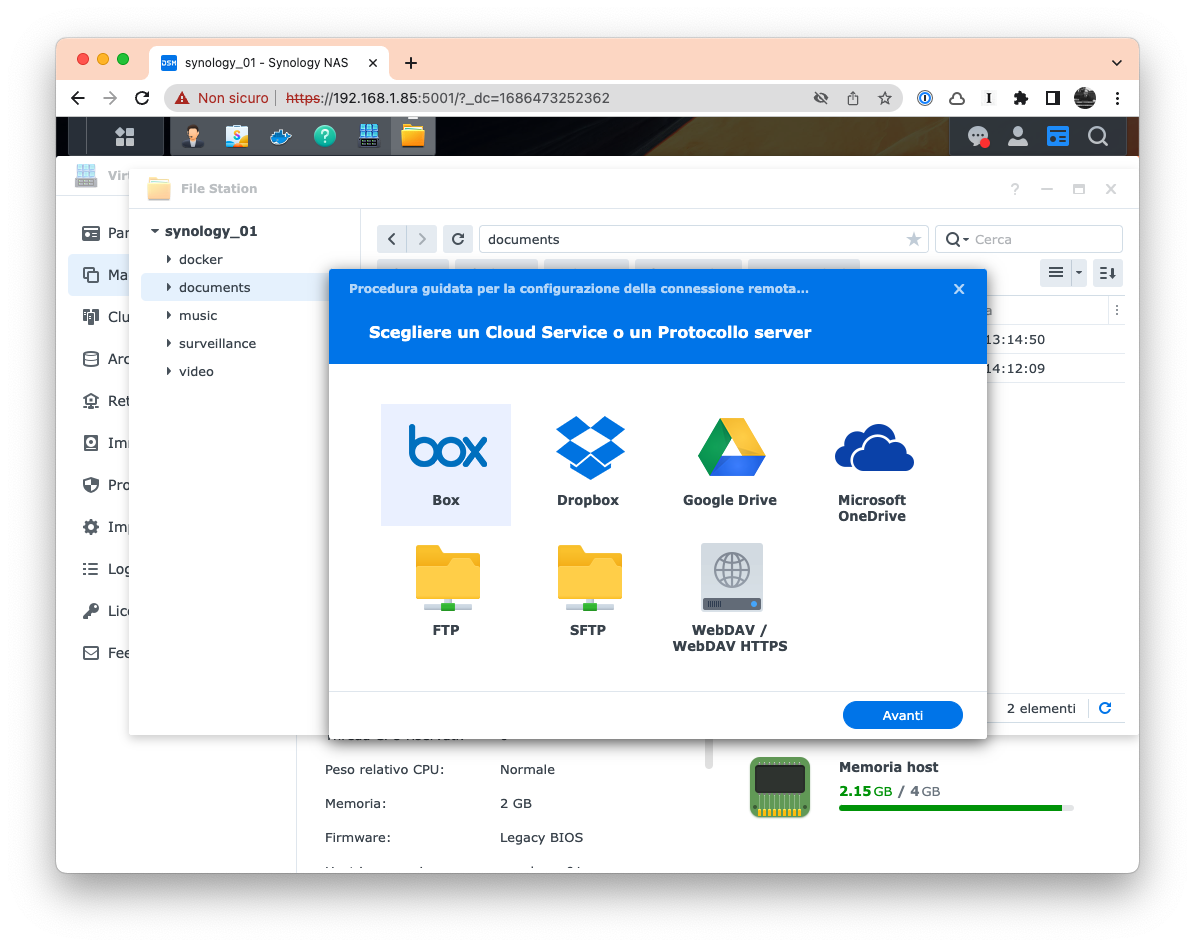
Task: Share this page from address bar
Action: pyautogui.click(x=853, y=98)
